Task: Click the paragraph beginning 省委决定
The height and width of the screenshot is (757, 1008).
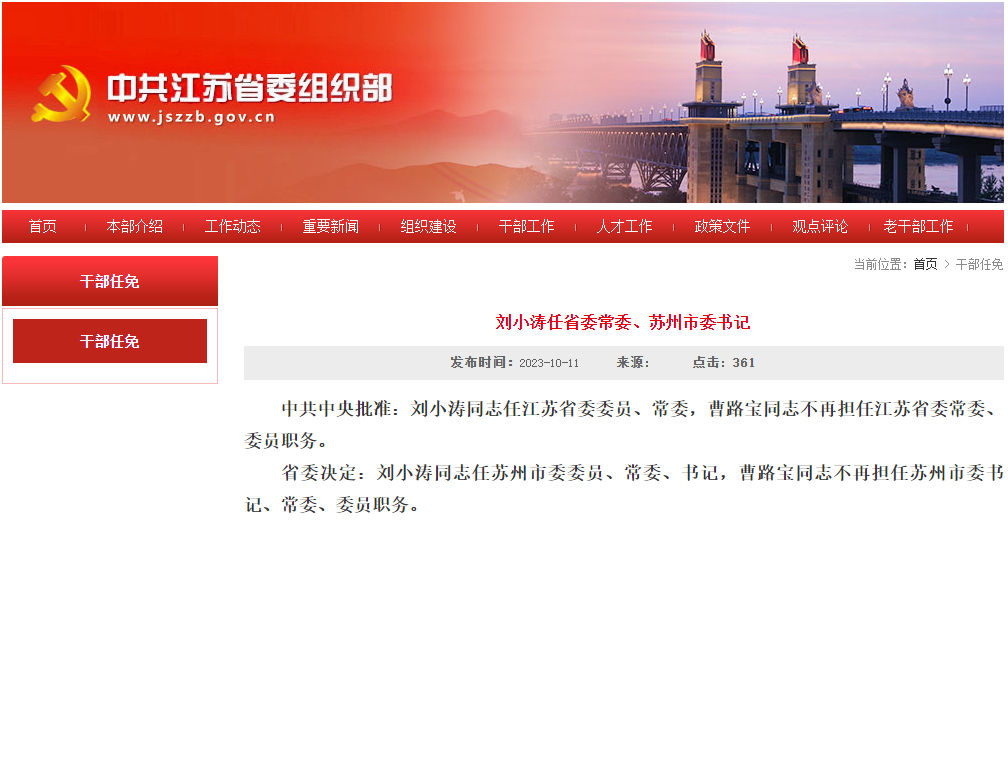Action: tap(624, 488)
